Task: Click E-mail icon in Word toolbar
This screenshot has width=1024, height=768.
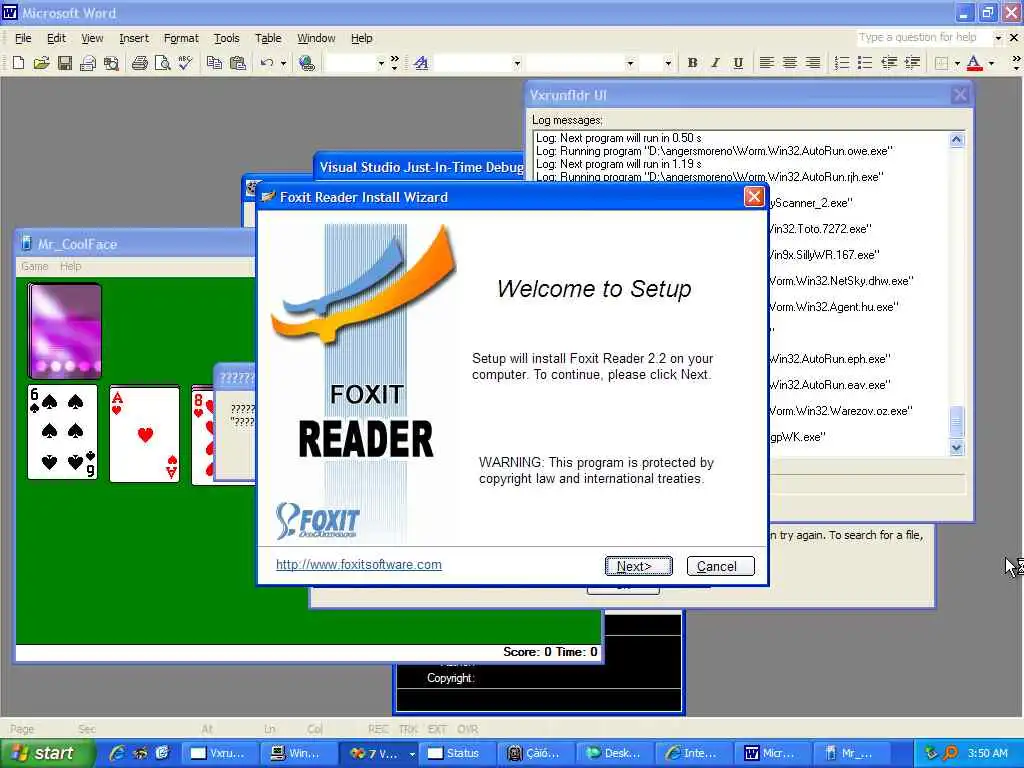Action: (x=88, y=63)
